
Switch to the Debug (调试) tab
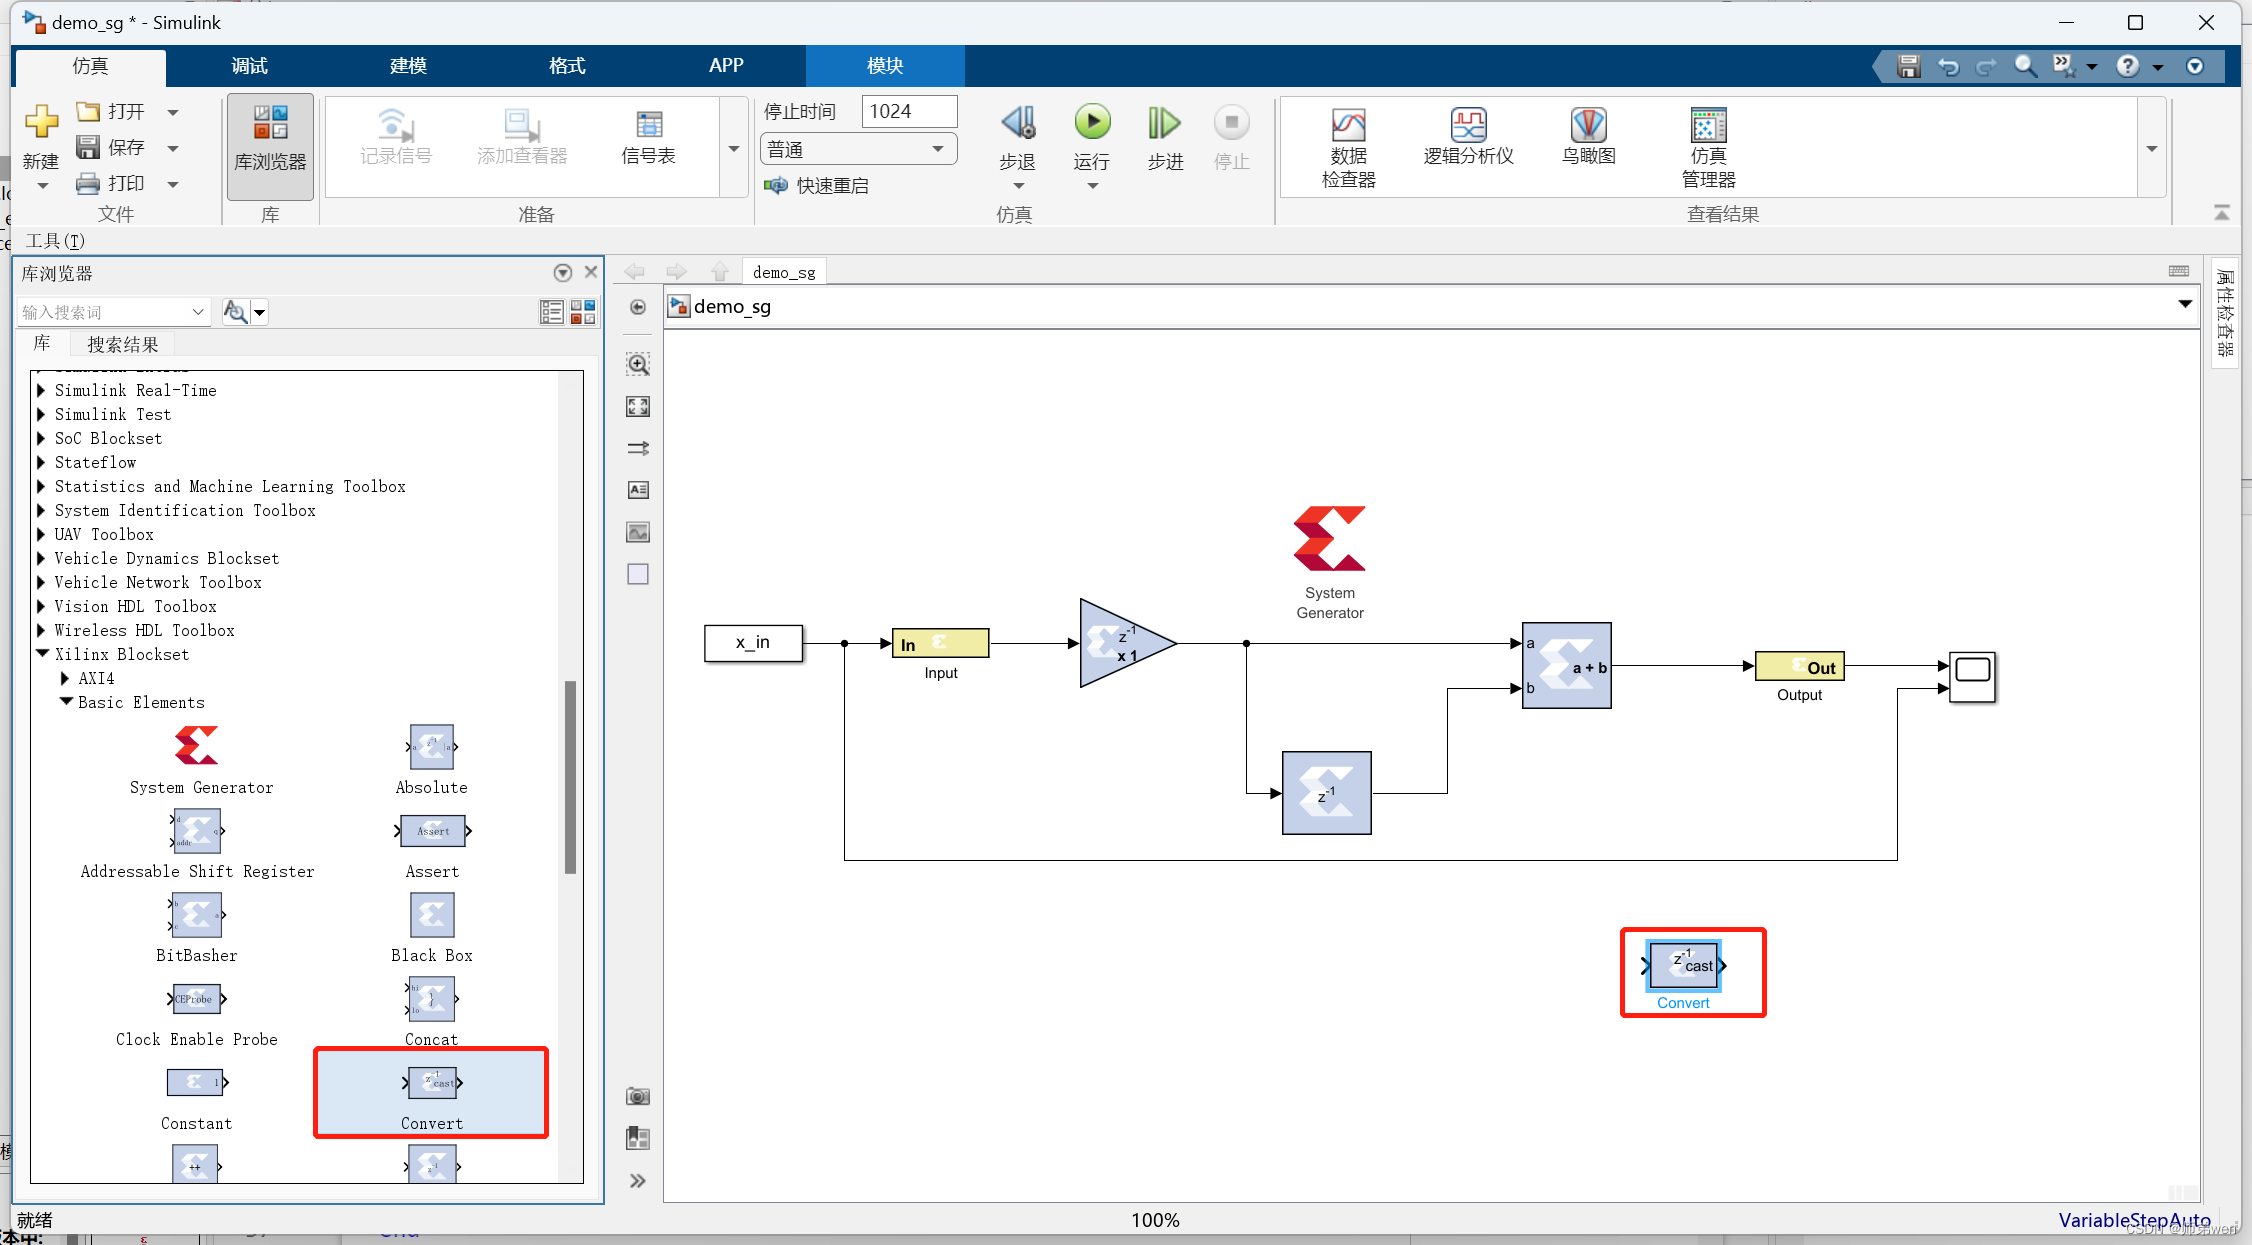249,66
